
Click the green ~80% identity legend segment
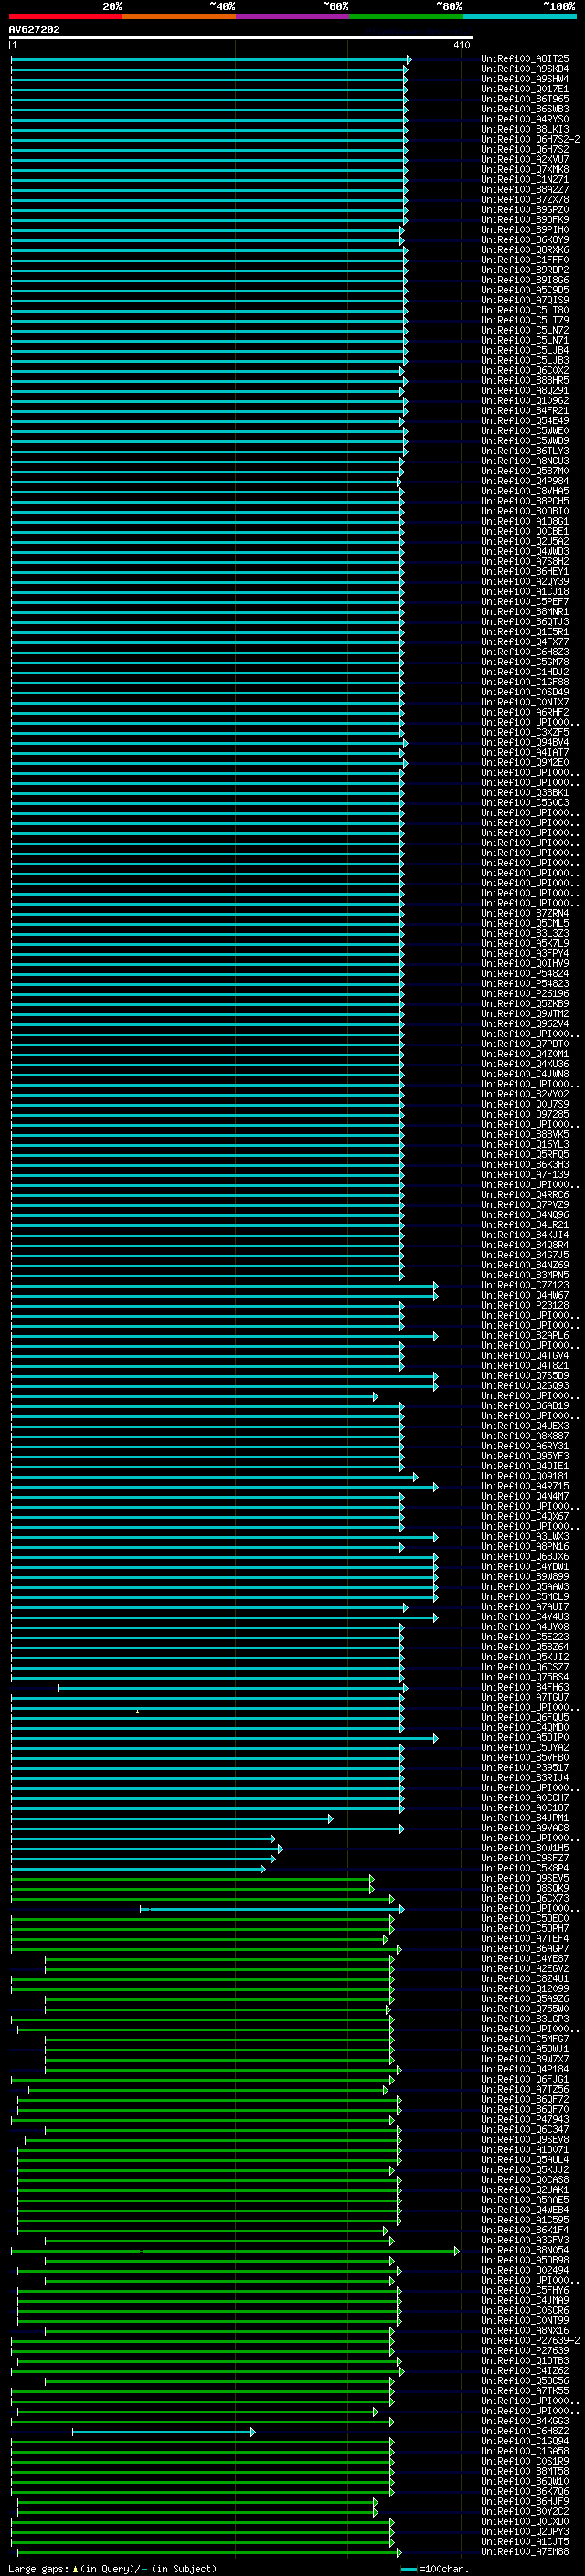pyautogui.click(x=405, y=16)
